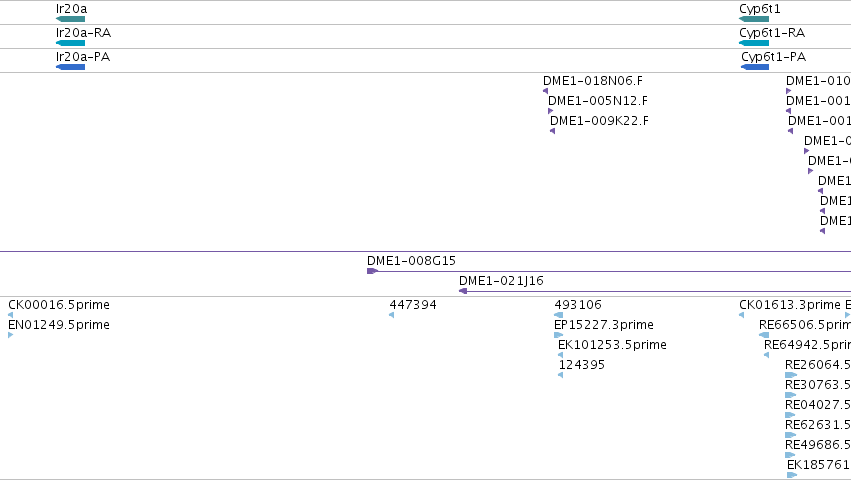This screenshot has height=480, width=851.
Task: Click the Cyp6t1-RA label
Action: pyautogui.click(x=772, y=33)
